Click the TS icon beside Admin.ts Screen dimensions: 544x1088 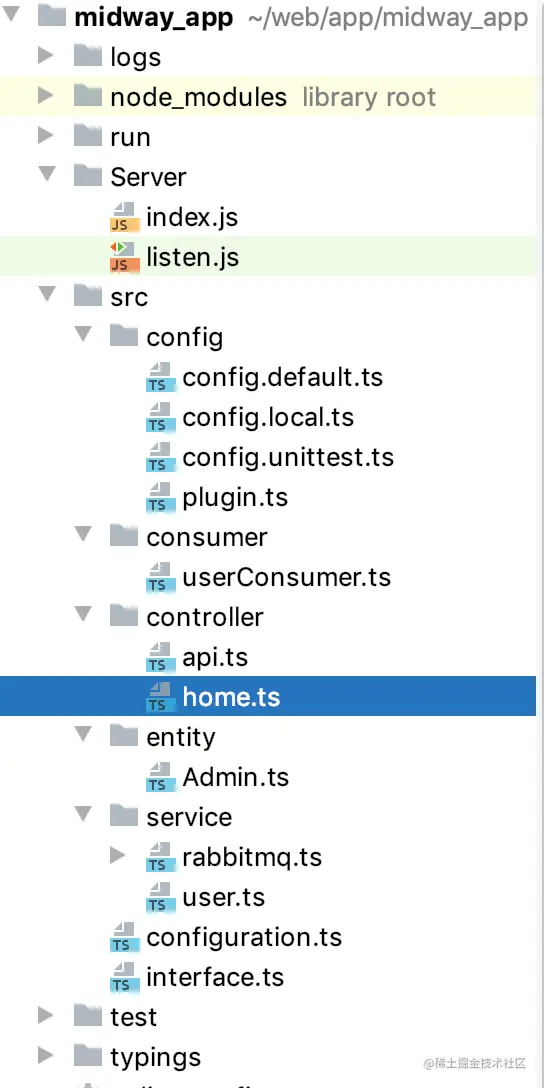pos(158,777)
